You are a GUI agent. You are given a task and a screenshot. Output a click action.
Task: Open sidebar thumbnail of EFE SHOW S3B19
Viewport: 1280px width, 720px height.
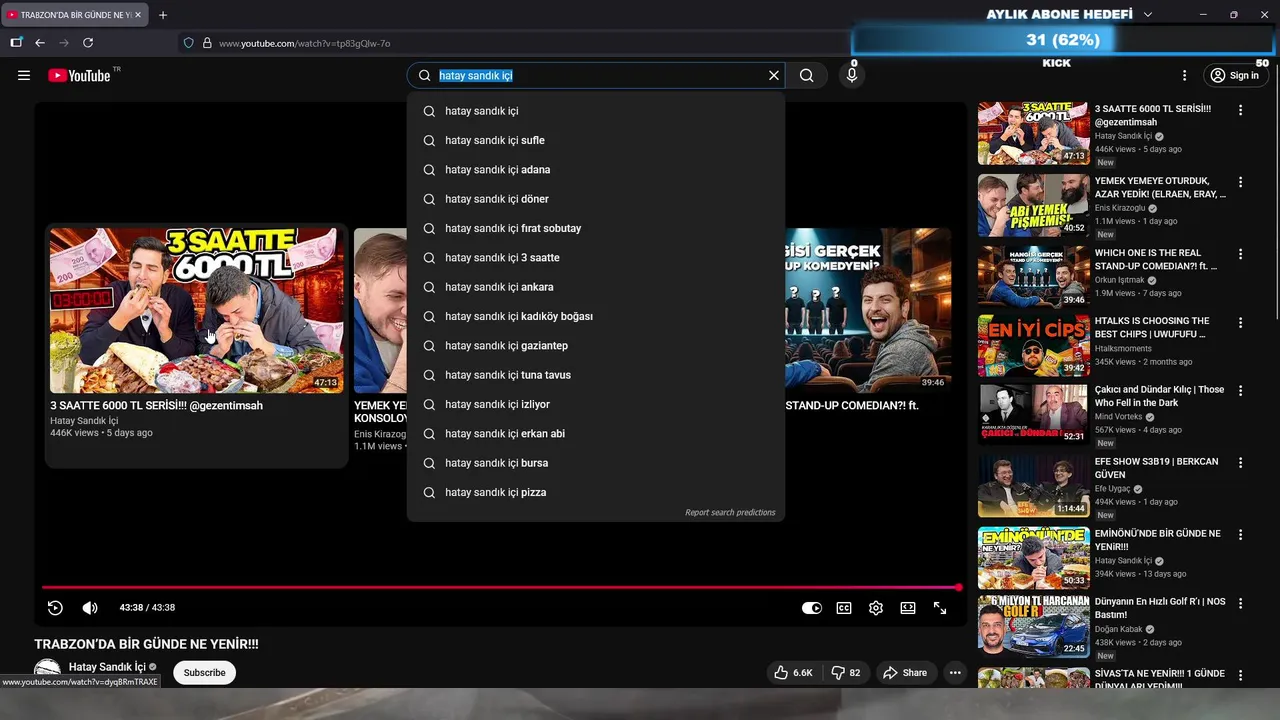tap(1034, 486)
